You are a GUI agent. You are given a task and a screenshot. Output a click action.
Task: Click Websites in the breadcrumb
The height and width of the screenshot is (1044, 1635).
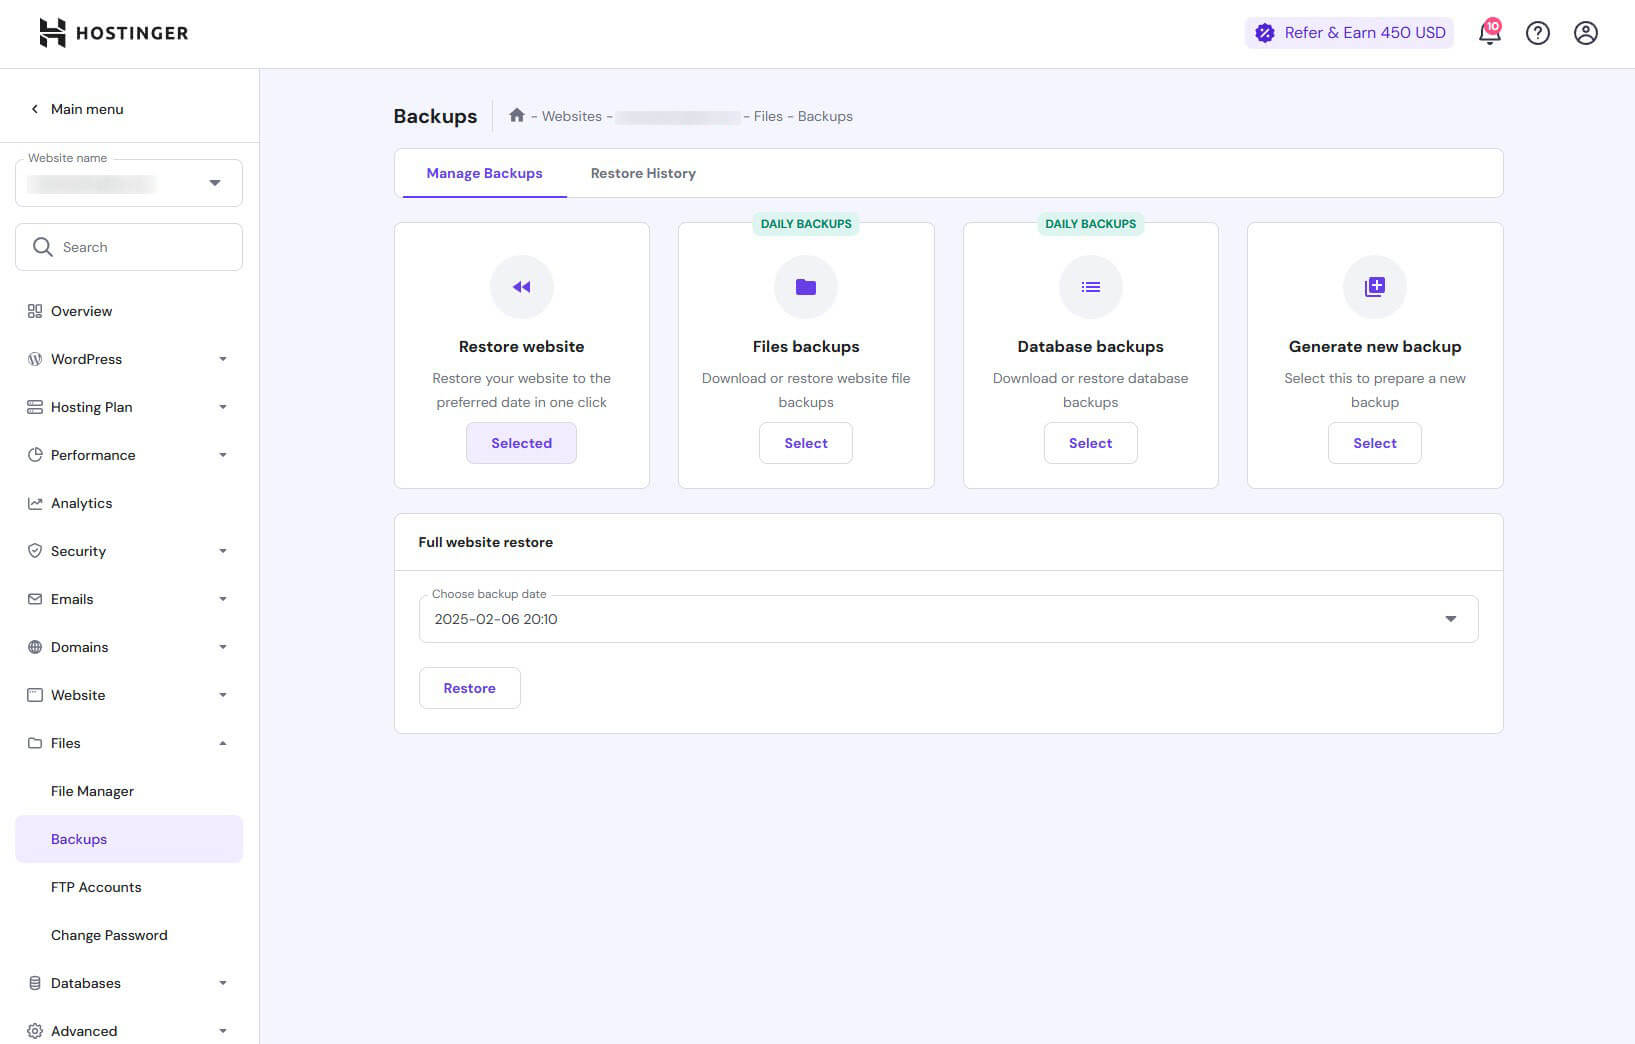click(572, 116)
